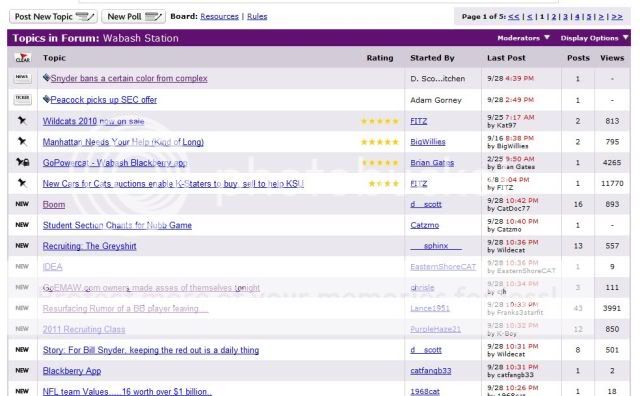Jump to last page with >> link
Viewport: 640px width, 396px height.
point(617,17)
